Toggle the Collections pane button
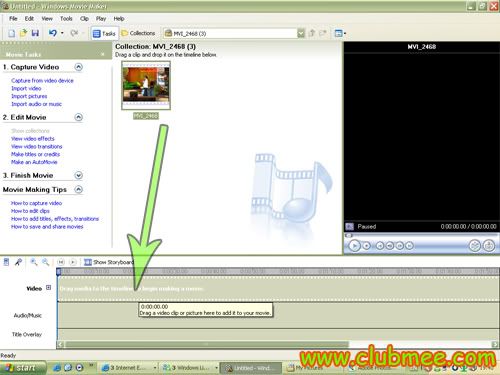The width and height of the screenshot is (500, 375). [138, 33]
